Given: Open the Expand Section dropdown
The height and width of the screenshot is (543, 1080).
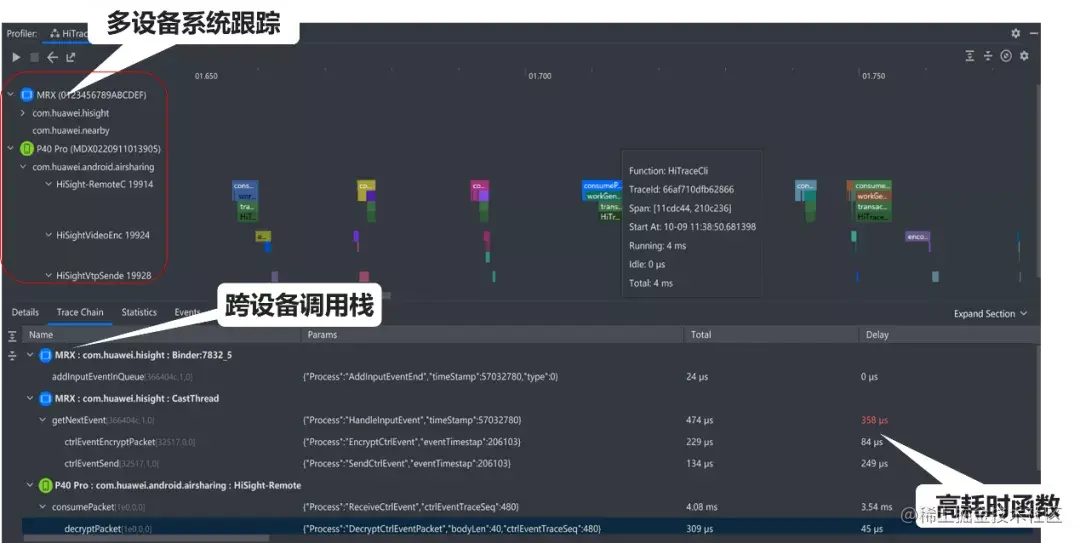Looking at the screenshot, I should tap(990, 314).
